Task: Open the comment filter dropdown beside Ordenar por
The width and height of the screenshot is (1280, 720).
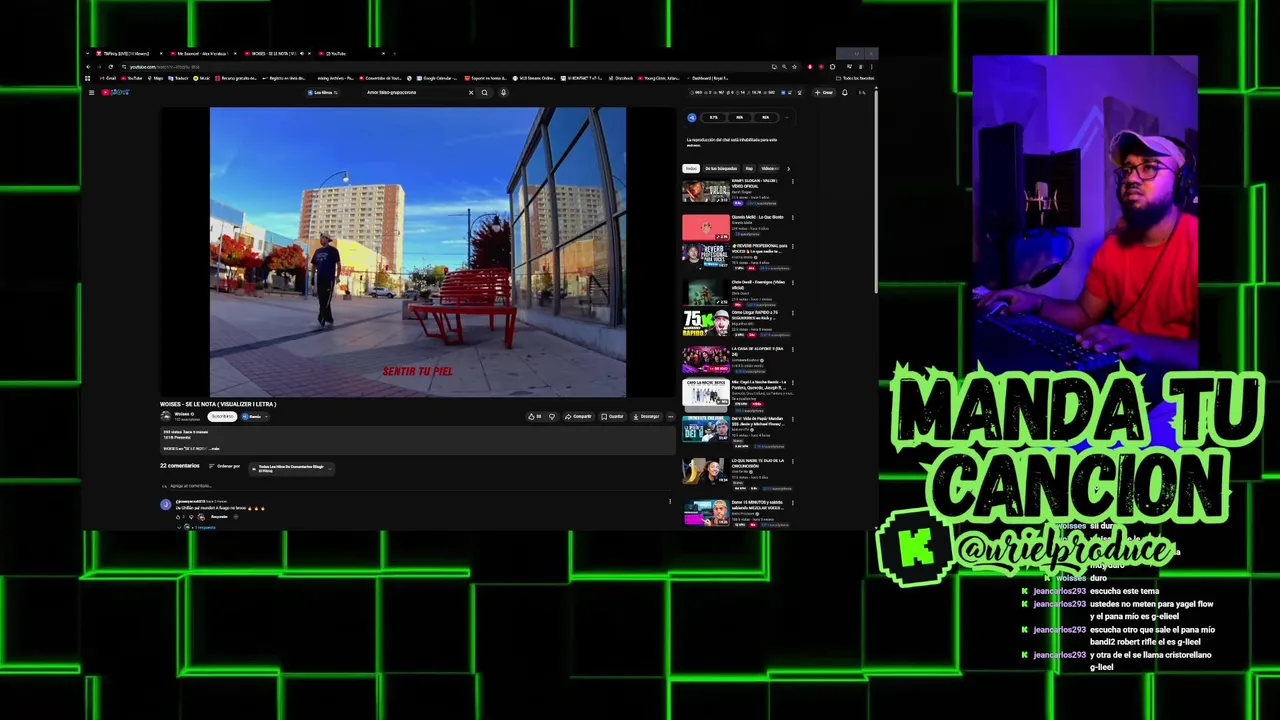Action: pos(291,467)
